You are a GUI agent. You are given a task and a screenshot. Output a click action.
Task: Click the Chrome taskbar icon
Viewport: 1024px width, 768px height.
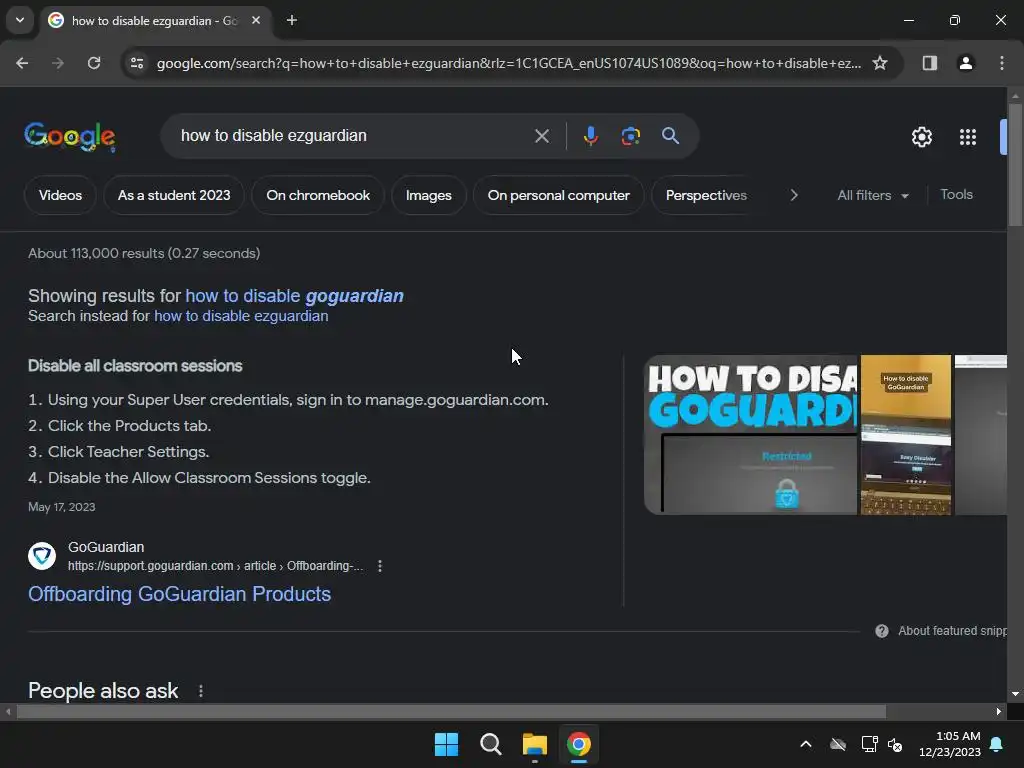[x=578, y=744]
